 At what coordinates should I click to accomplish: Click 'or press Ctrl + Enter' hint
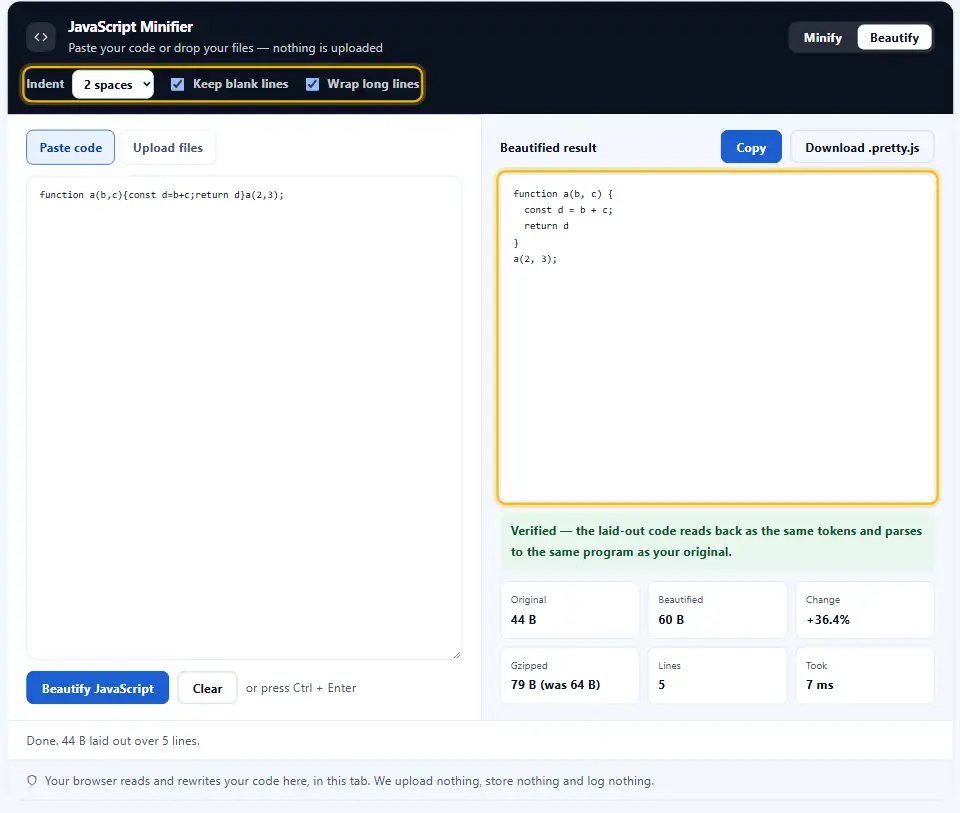click(301, 688)
